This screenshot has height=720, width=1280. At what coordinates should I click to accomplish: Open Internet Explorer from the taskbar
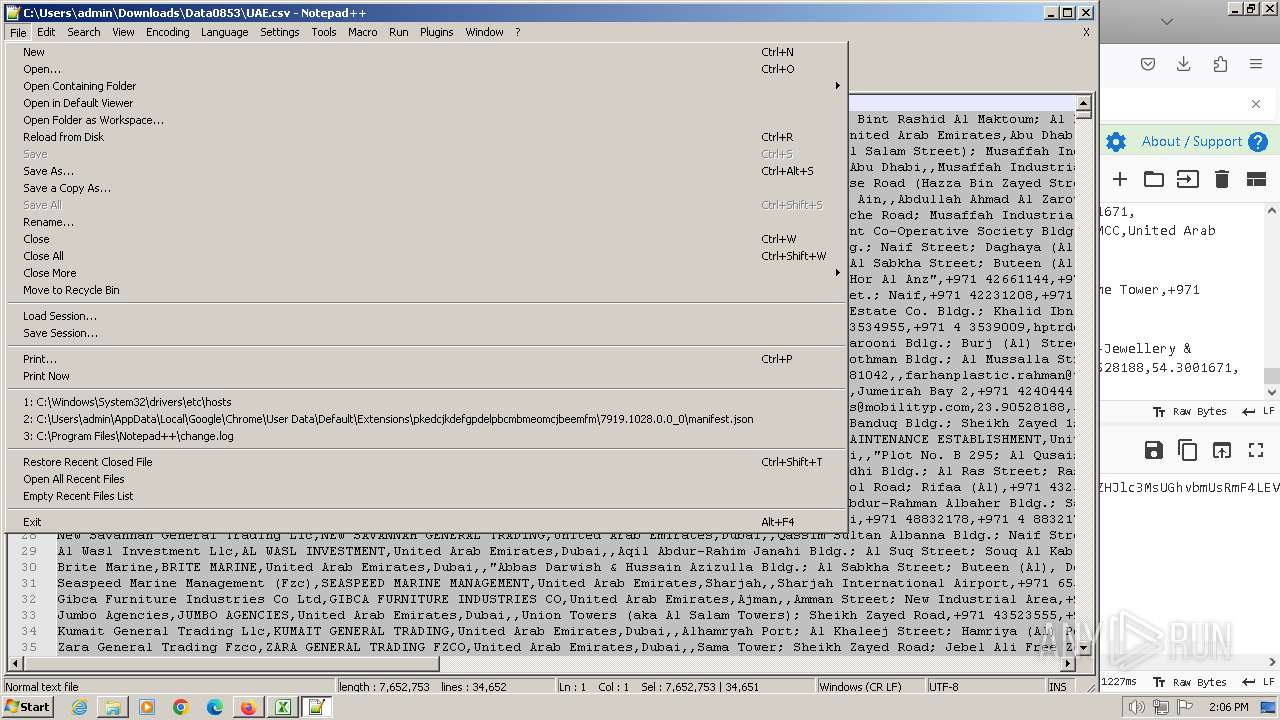coord(79,707)
